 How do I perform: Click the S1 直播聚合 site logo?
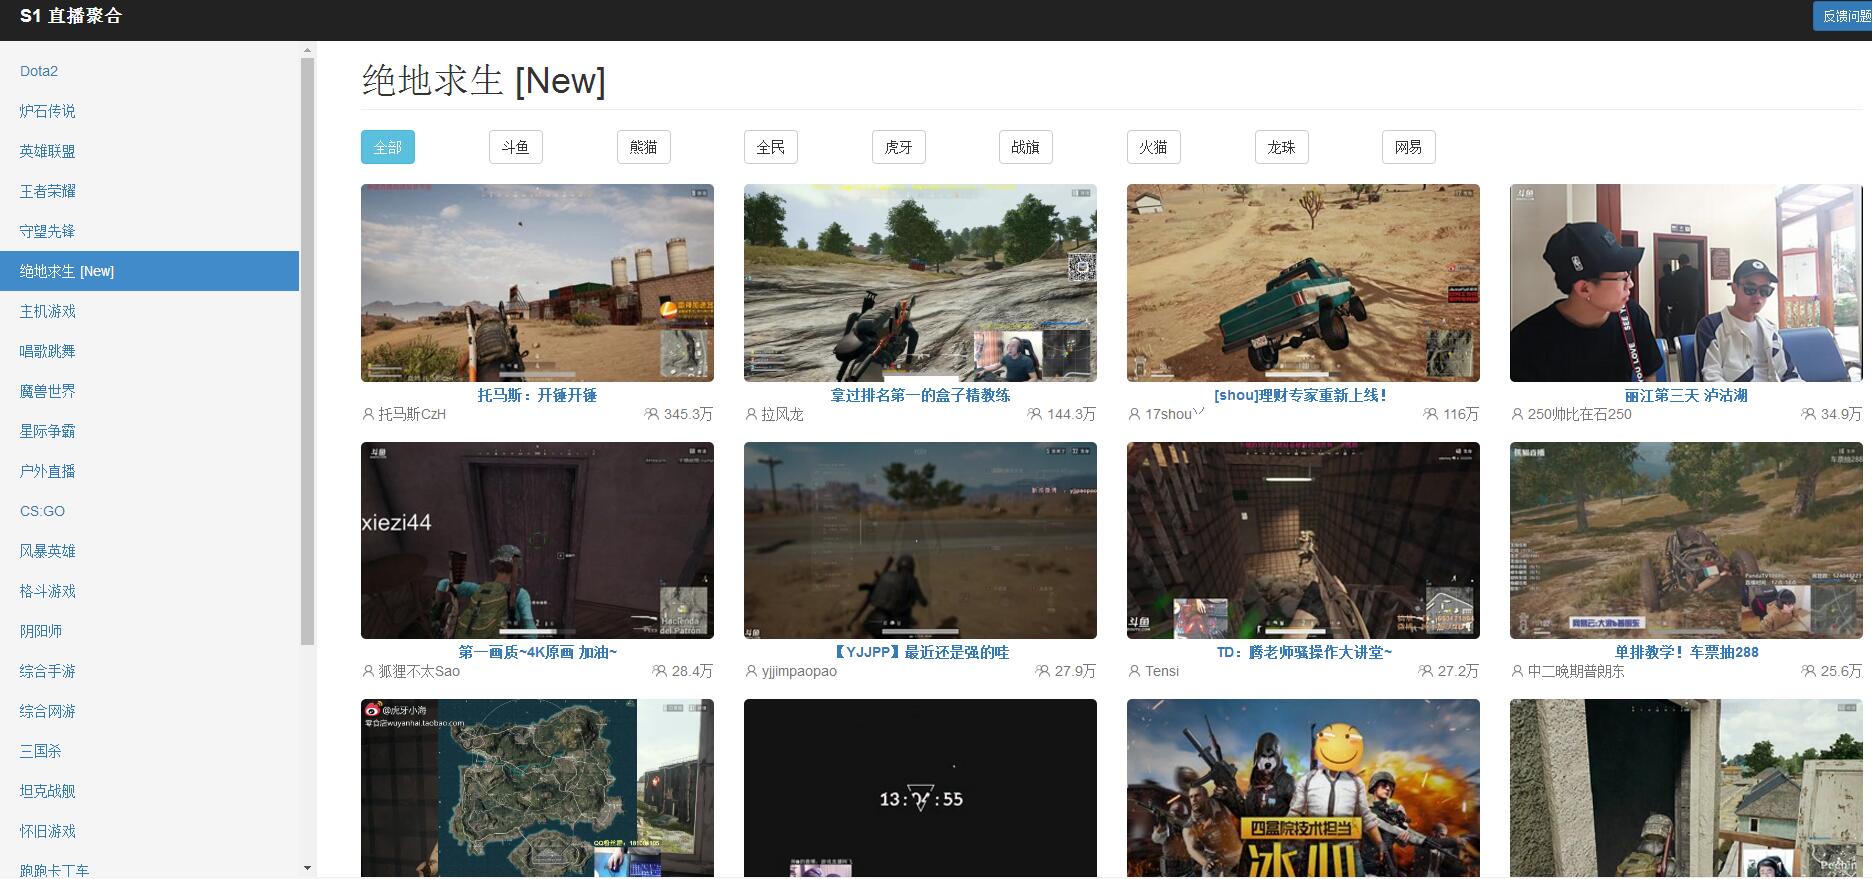pyautogui.click(x=70, y=16)
